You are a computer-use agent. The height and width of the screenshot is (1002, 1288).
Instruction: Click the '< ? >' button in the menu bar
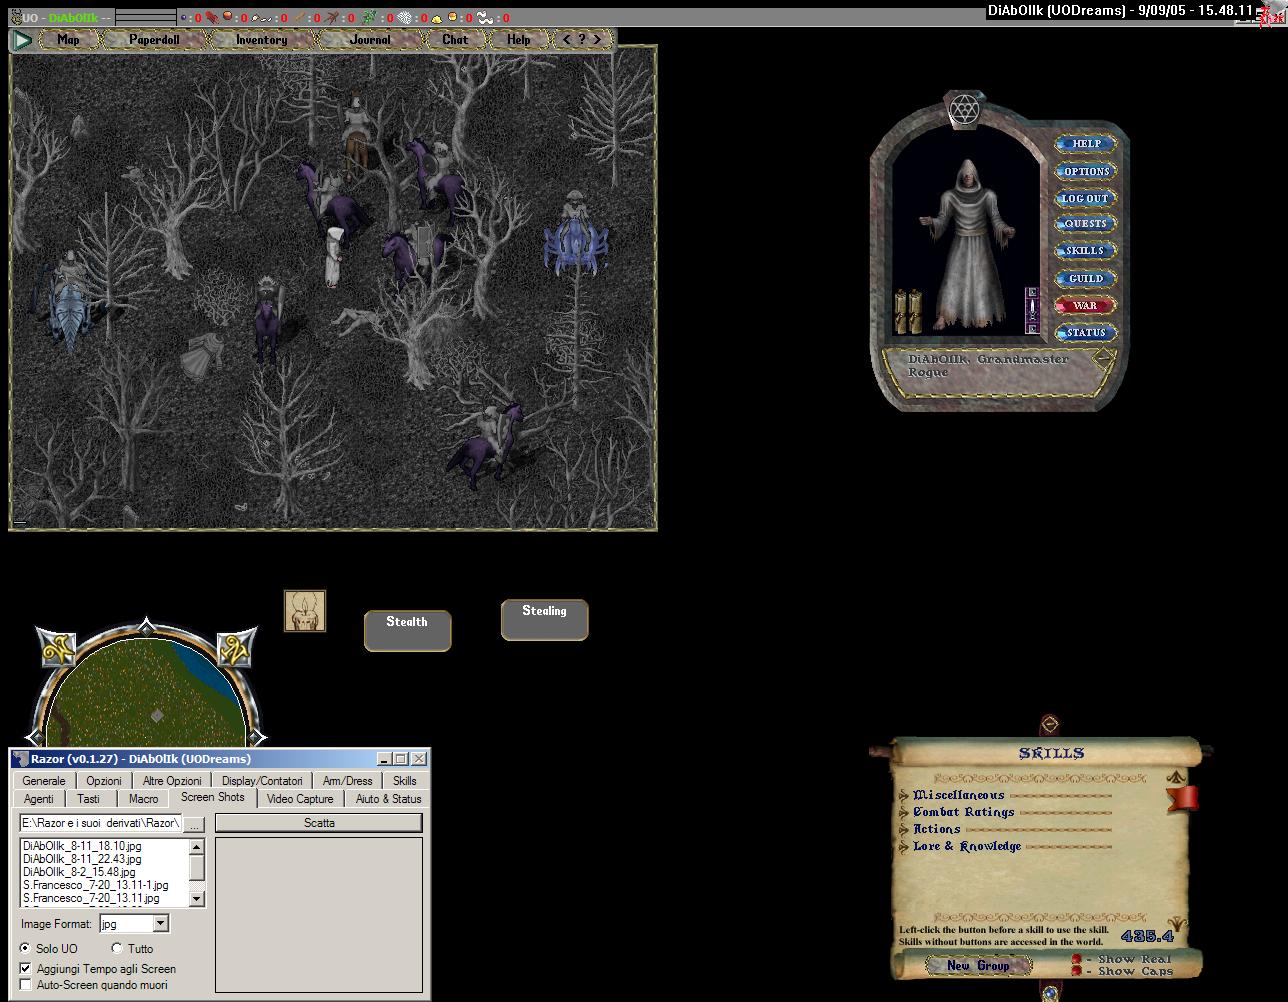click(582, 40)
